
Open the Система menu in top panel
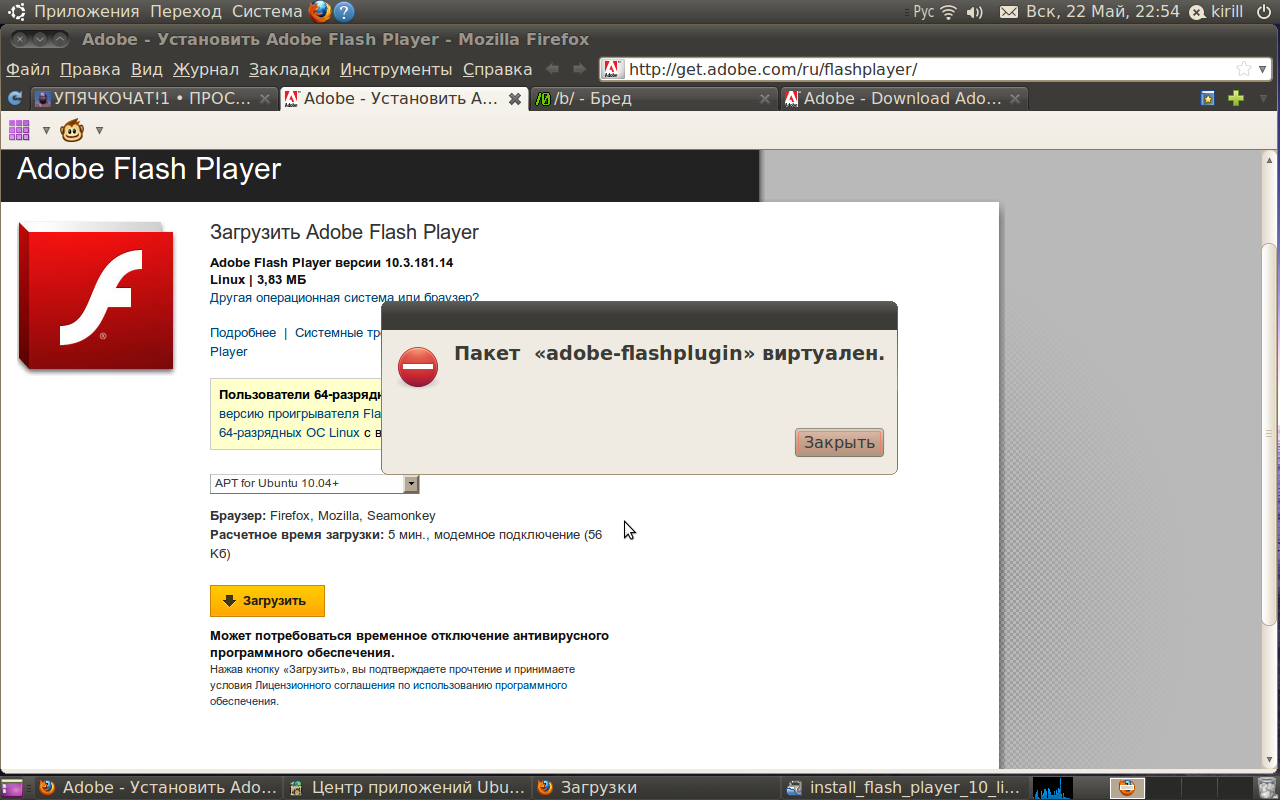point(267,11)
